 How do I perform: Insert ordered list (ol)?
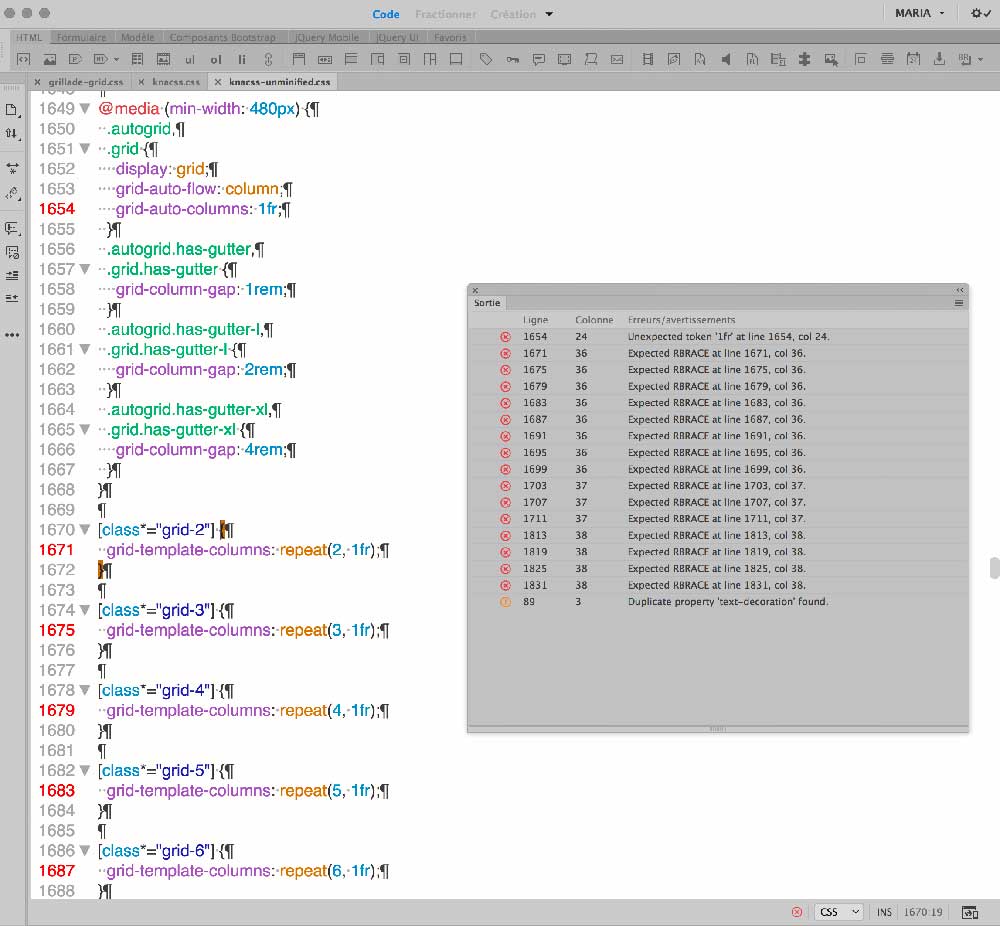tap(216, 60)
